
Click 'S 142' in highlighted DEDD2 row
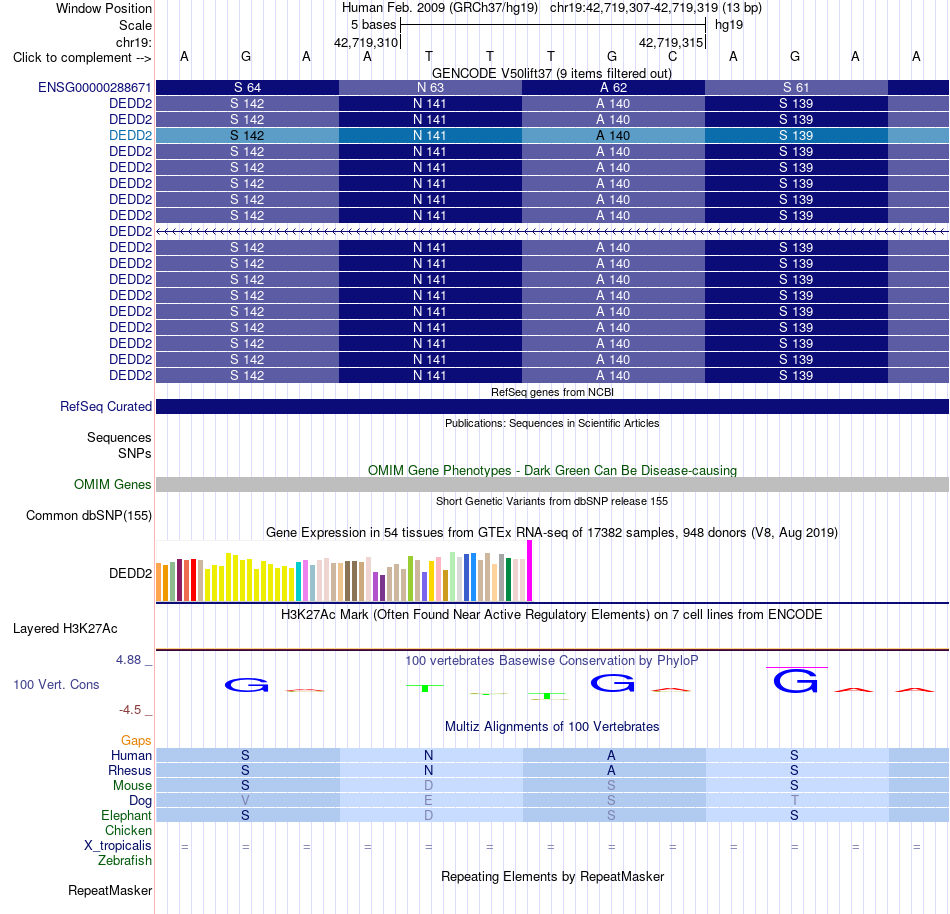pos(247,135)
